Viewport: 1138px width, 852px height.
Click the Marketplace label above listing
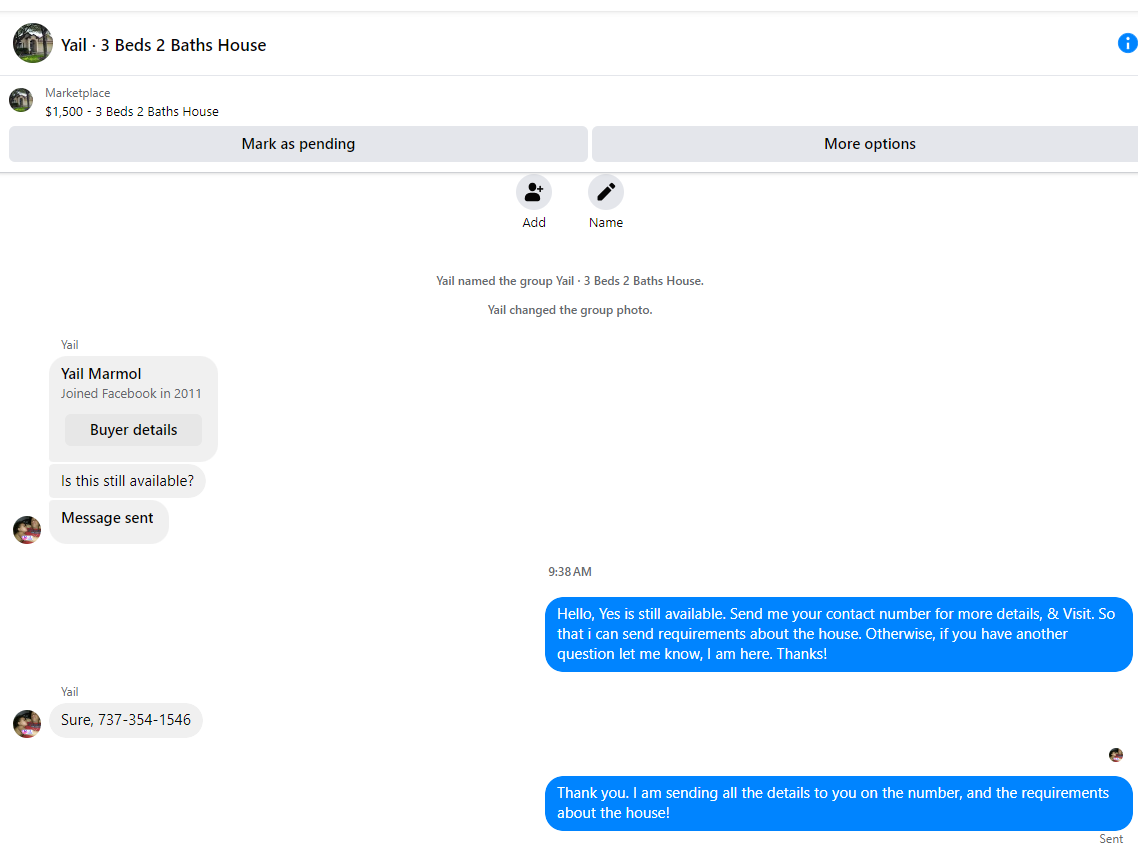78,93
